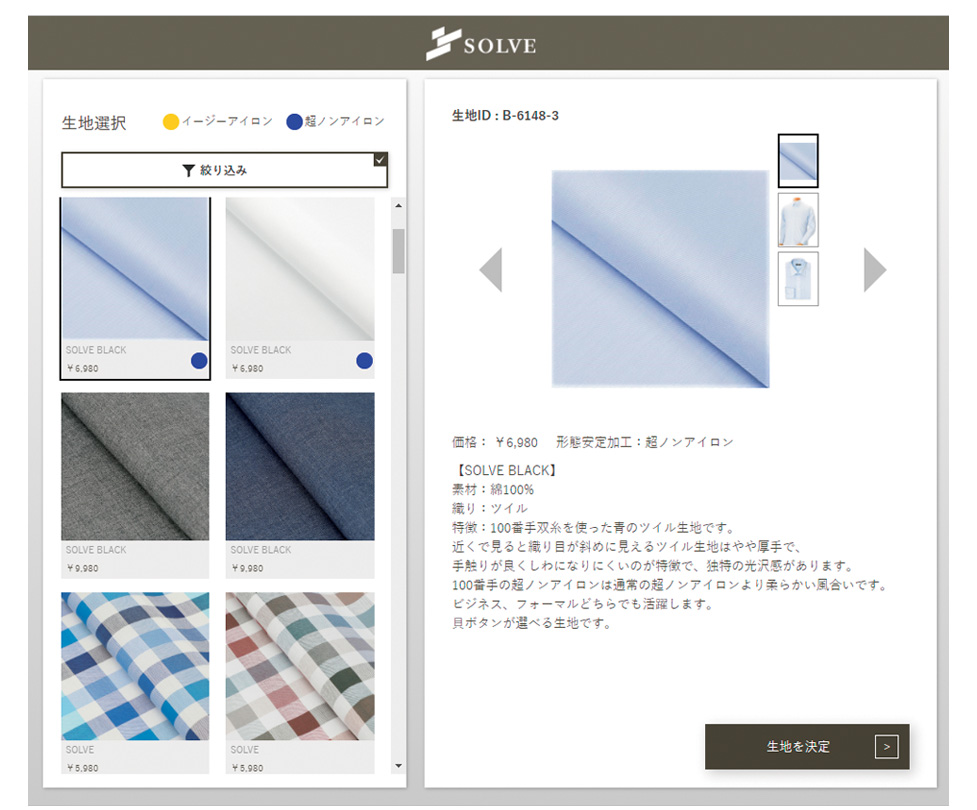This screenshot has height=810, width=977.
Task: Click the yellow イージーアイロン legend dot
Action: tap(171, 122)
